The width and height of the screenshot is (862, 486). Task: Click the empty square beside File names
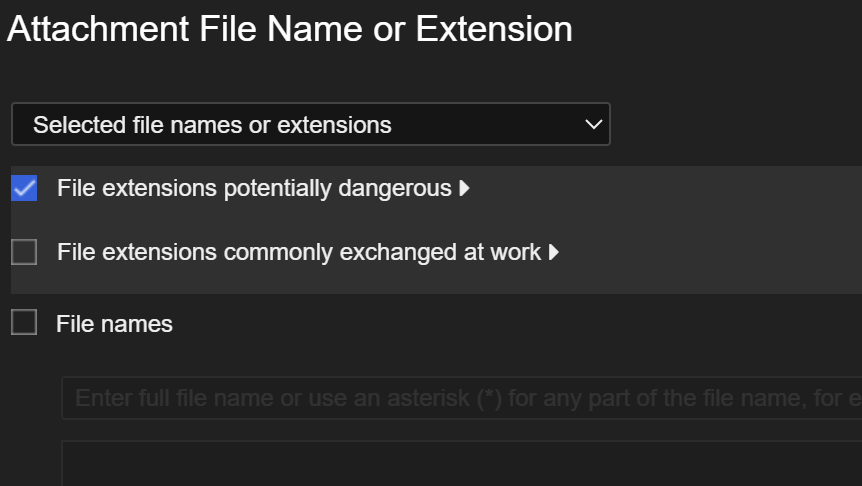24,323
